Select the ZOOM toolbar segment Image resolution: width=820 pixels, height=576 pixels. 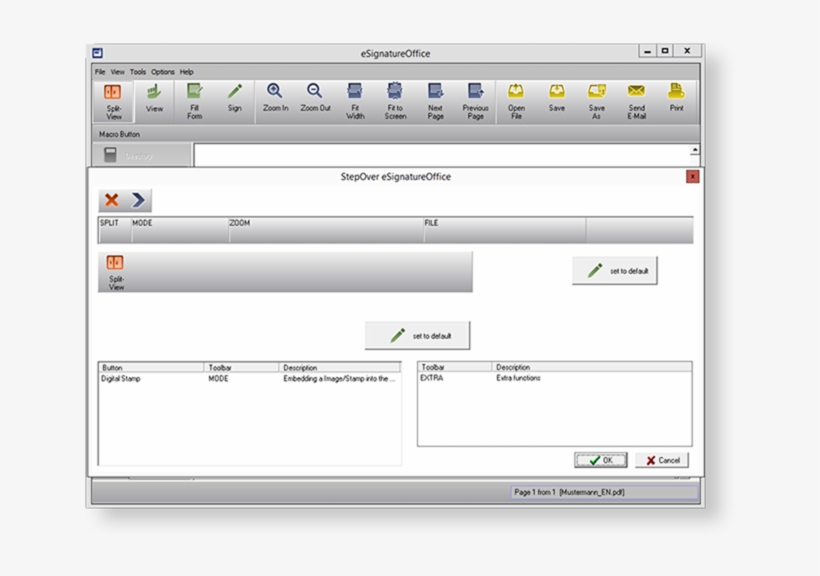click(326, 230)
